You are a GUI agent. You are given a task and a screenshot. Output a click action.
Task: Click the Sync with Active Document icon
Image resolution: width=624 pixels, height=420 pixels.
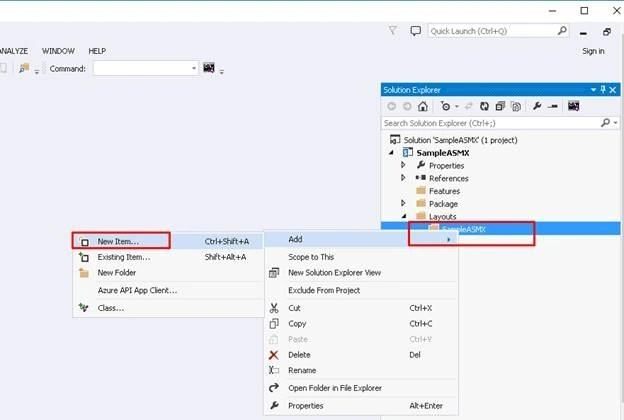point(469,106)
